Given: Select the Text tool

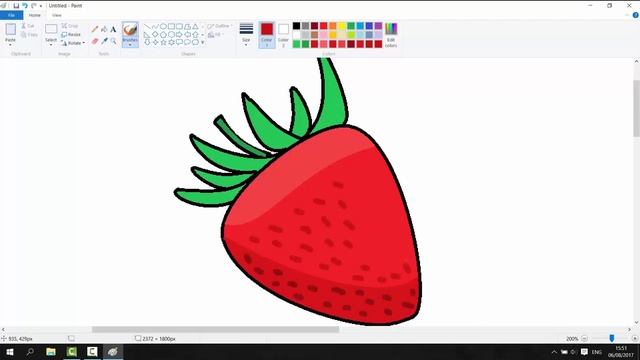Looking at the screenshot, I should 113,29.
